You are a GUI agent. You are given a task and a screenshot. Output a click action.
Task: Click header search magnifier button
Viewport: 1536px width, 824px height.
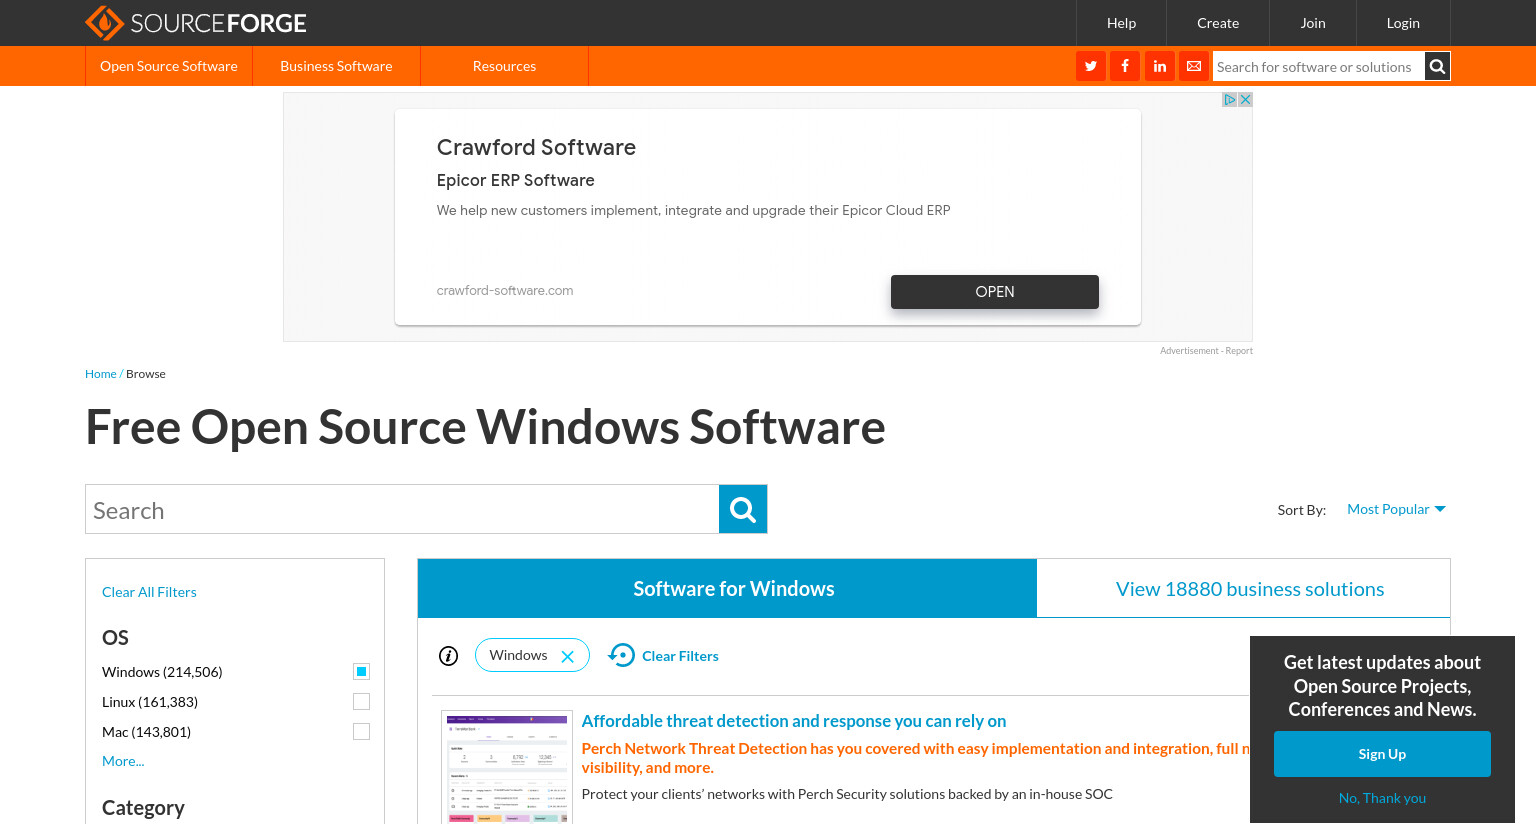click(1437, 67)
